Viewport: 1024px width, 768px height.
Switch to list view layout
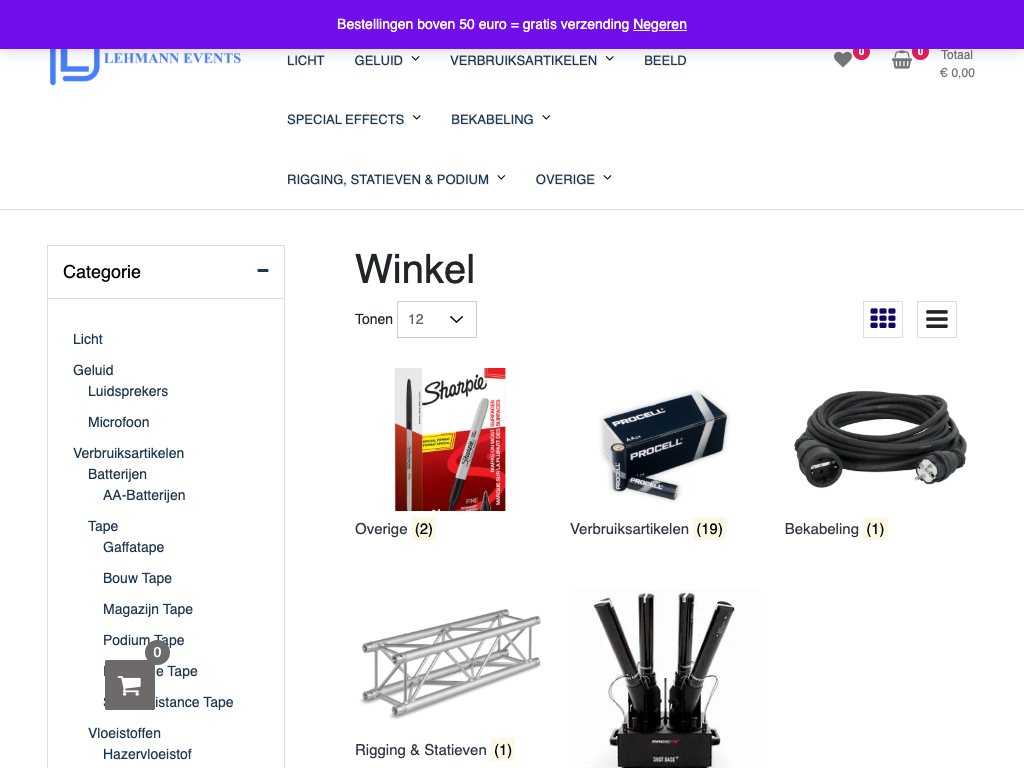936,319
